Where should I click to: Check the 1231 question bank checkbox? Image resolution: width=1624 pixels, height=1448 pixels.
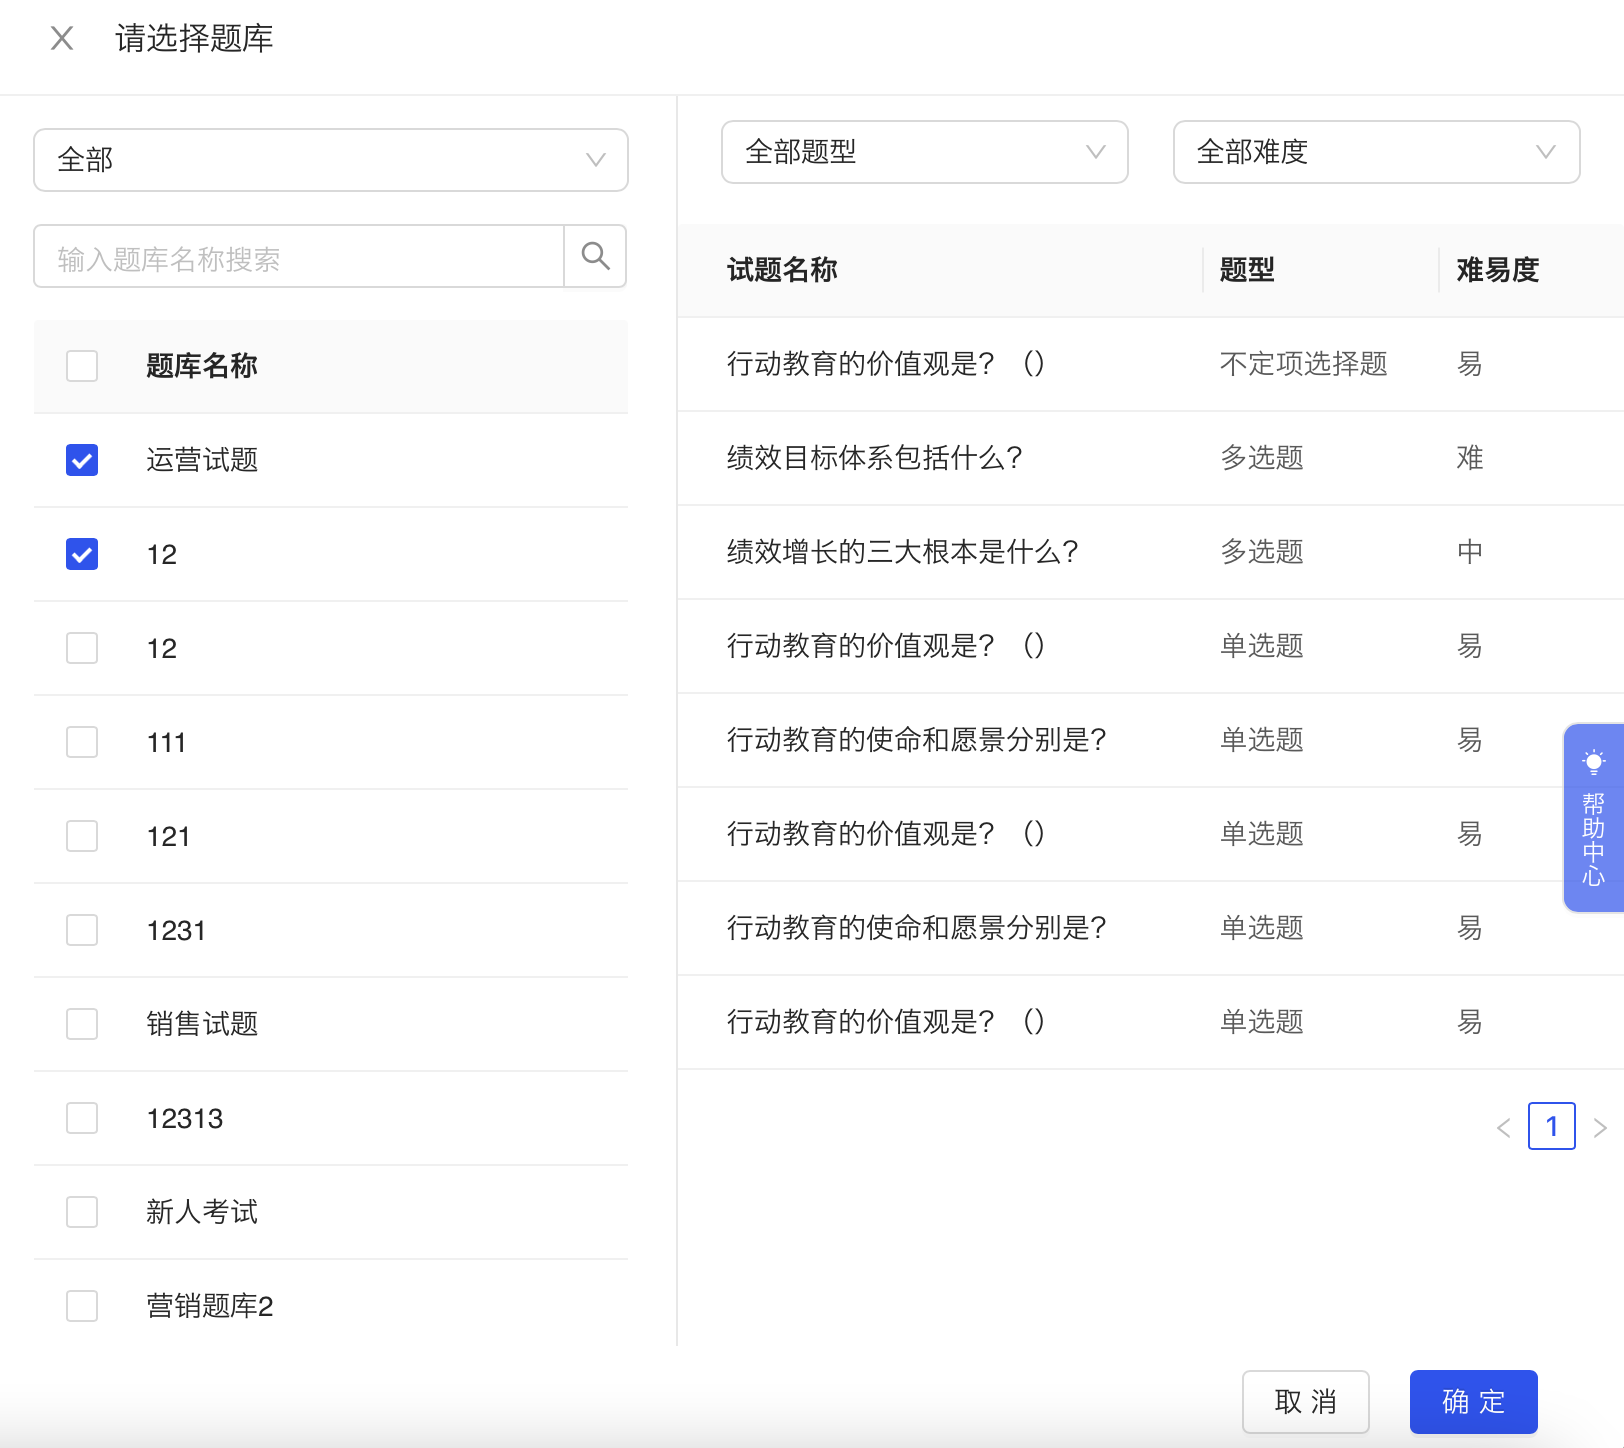click(82, 930)
